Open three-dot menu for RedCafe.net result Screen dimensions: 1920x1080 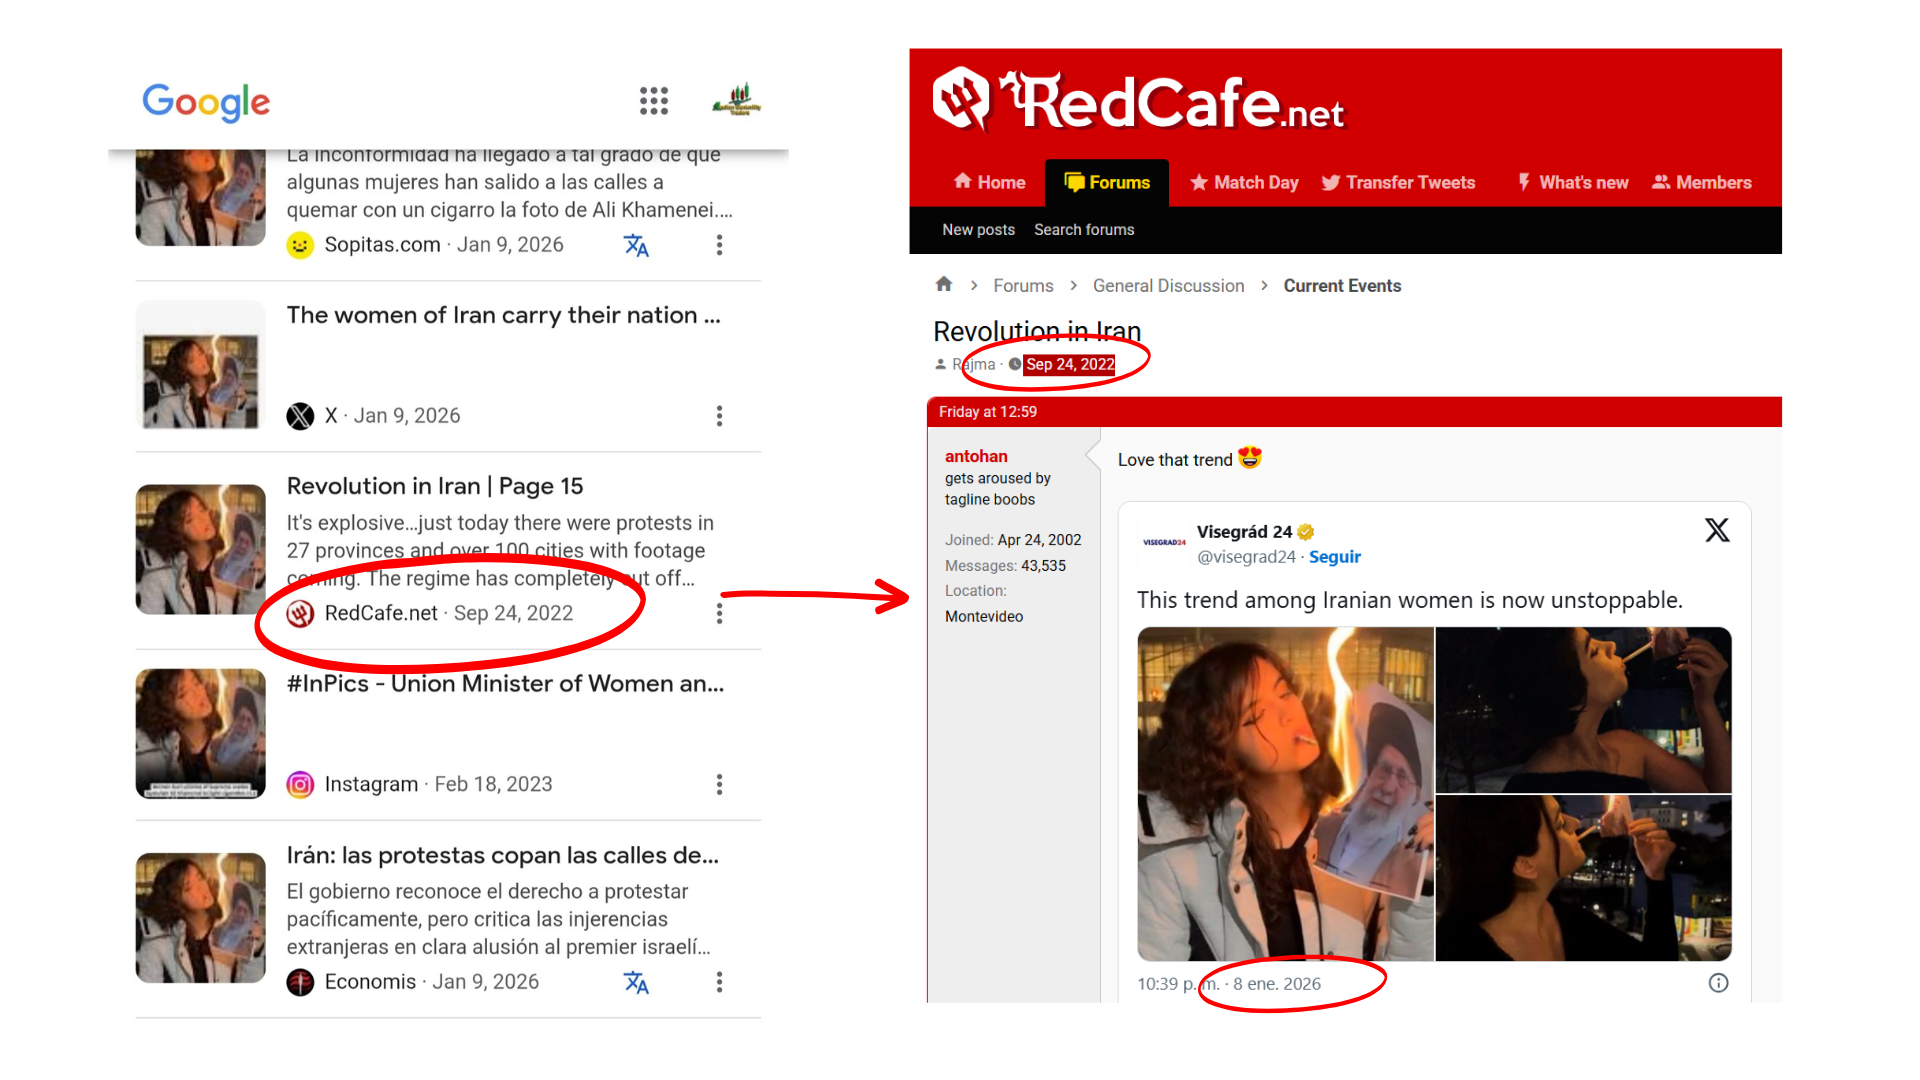coord(719,613)
